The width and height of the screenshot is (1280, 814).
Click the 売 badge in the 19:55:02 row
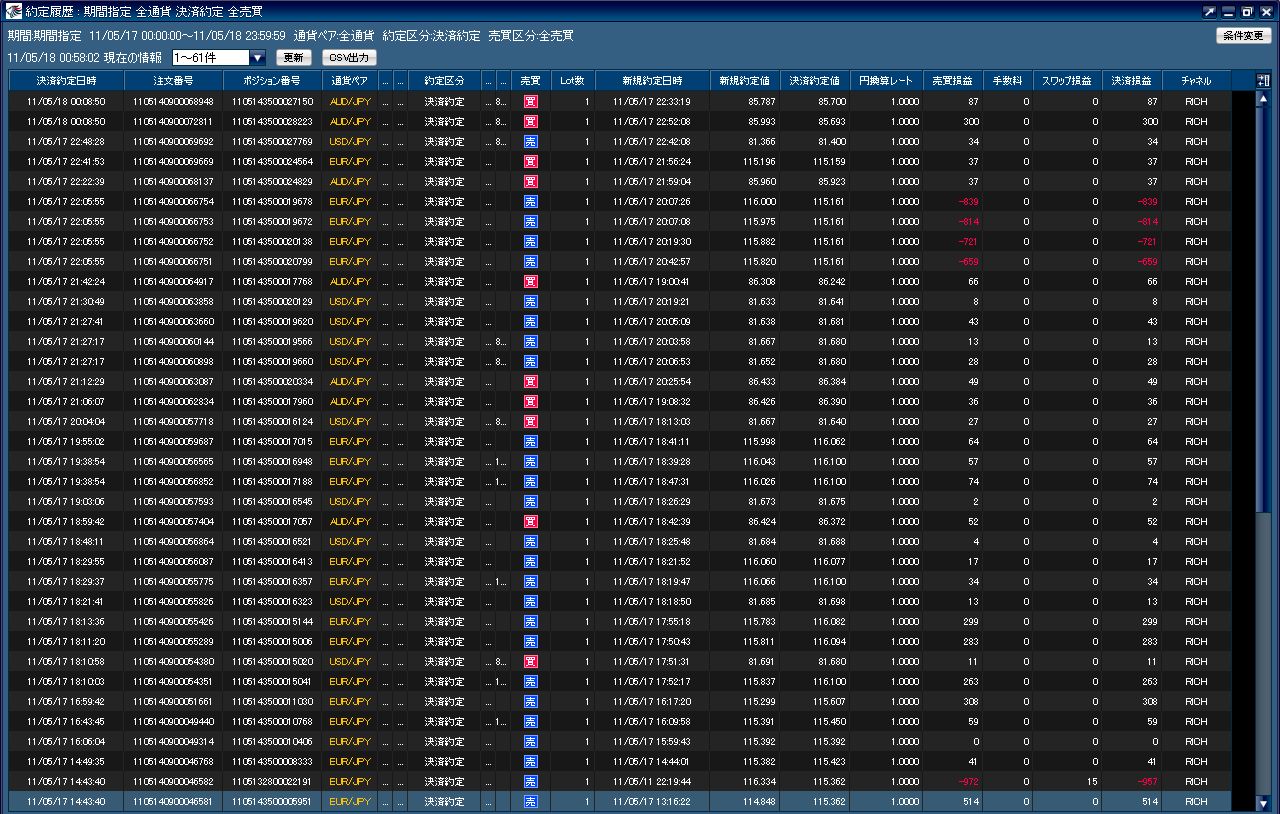coord(531,442)
